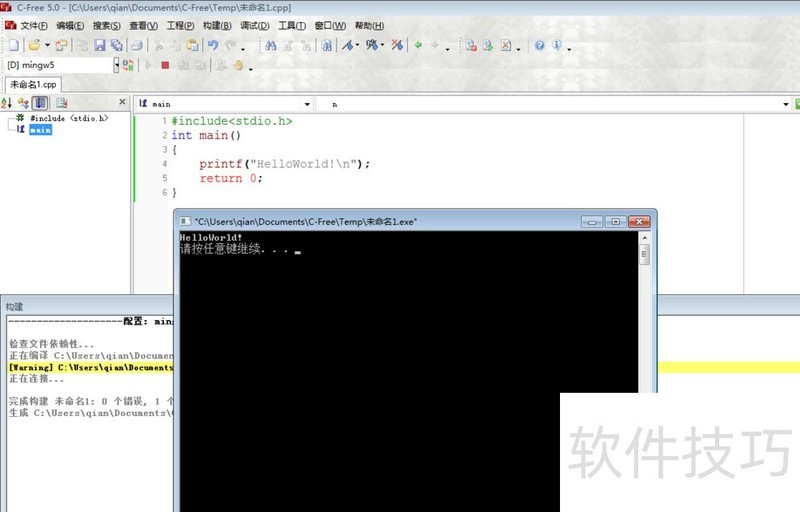Open the 查看(V) menu
800x512 pixels.
[143, 25]
